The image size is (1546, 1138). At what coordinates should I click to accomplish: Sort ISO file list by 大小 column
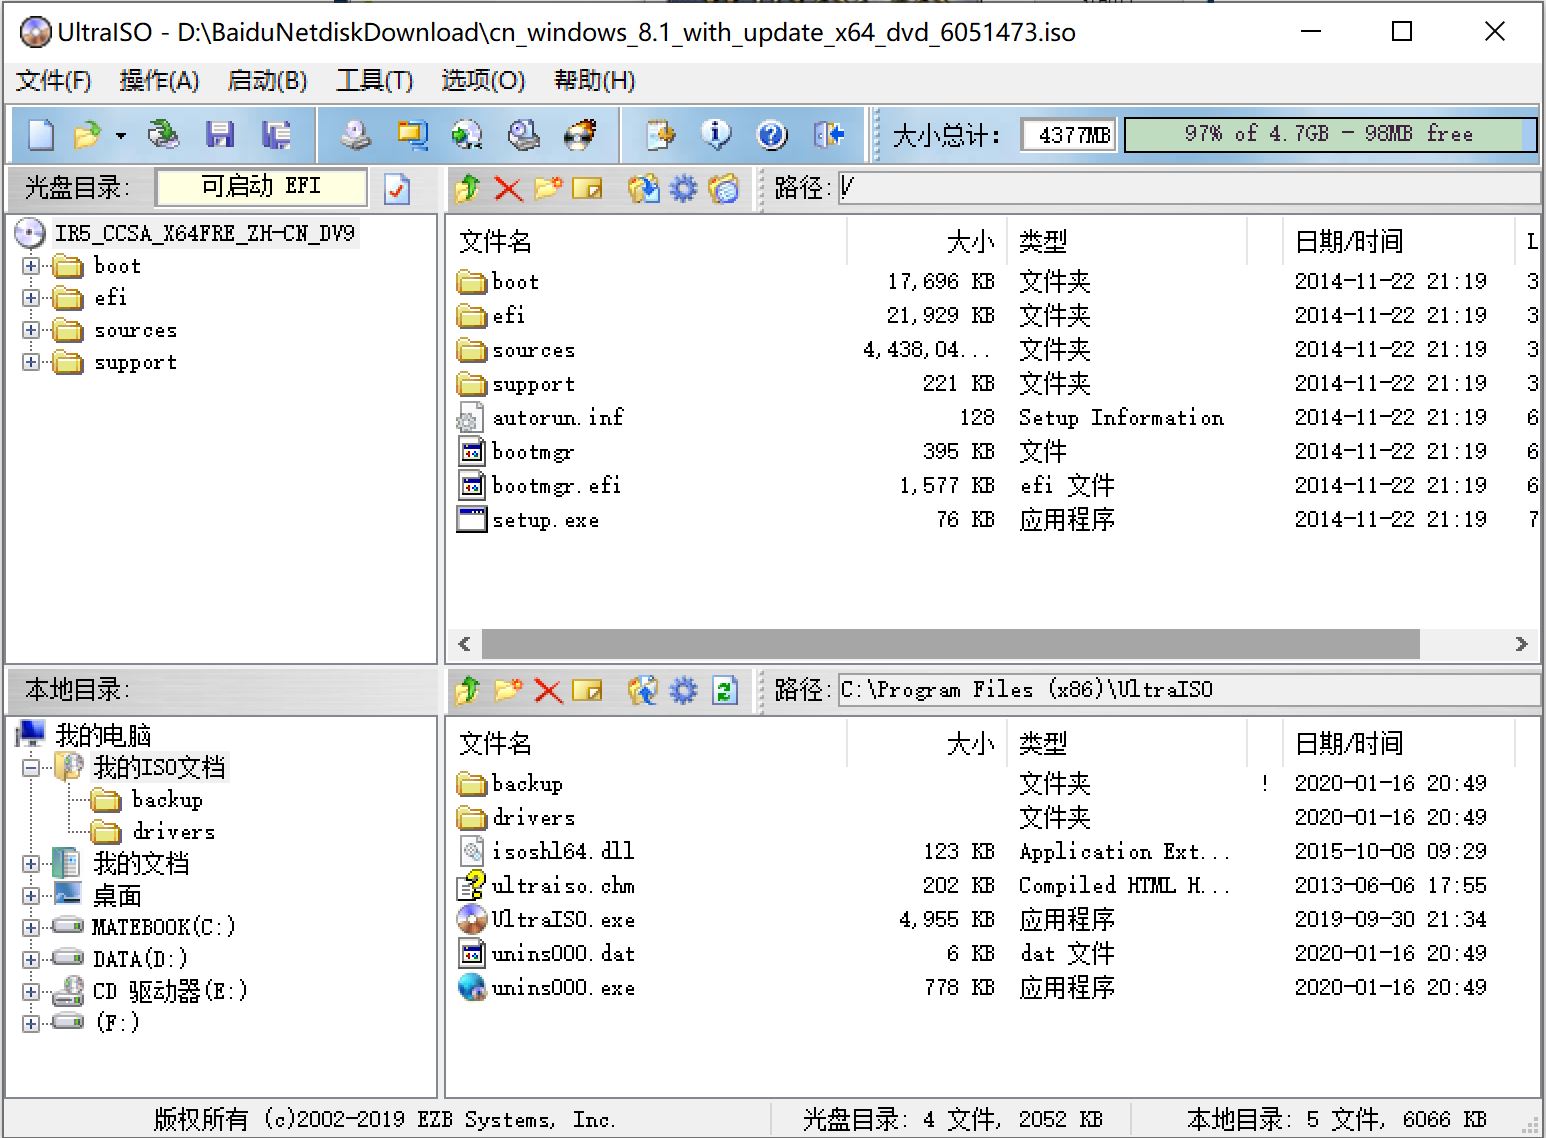pyautogui.click(x=926, y=241)
